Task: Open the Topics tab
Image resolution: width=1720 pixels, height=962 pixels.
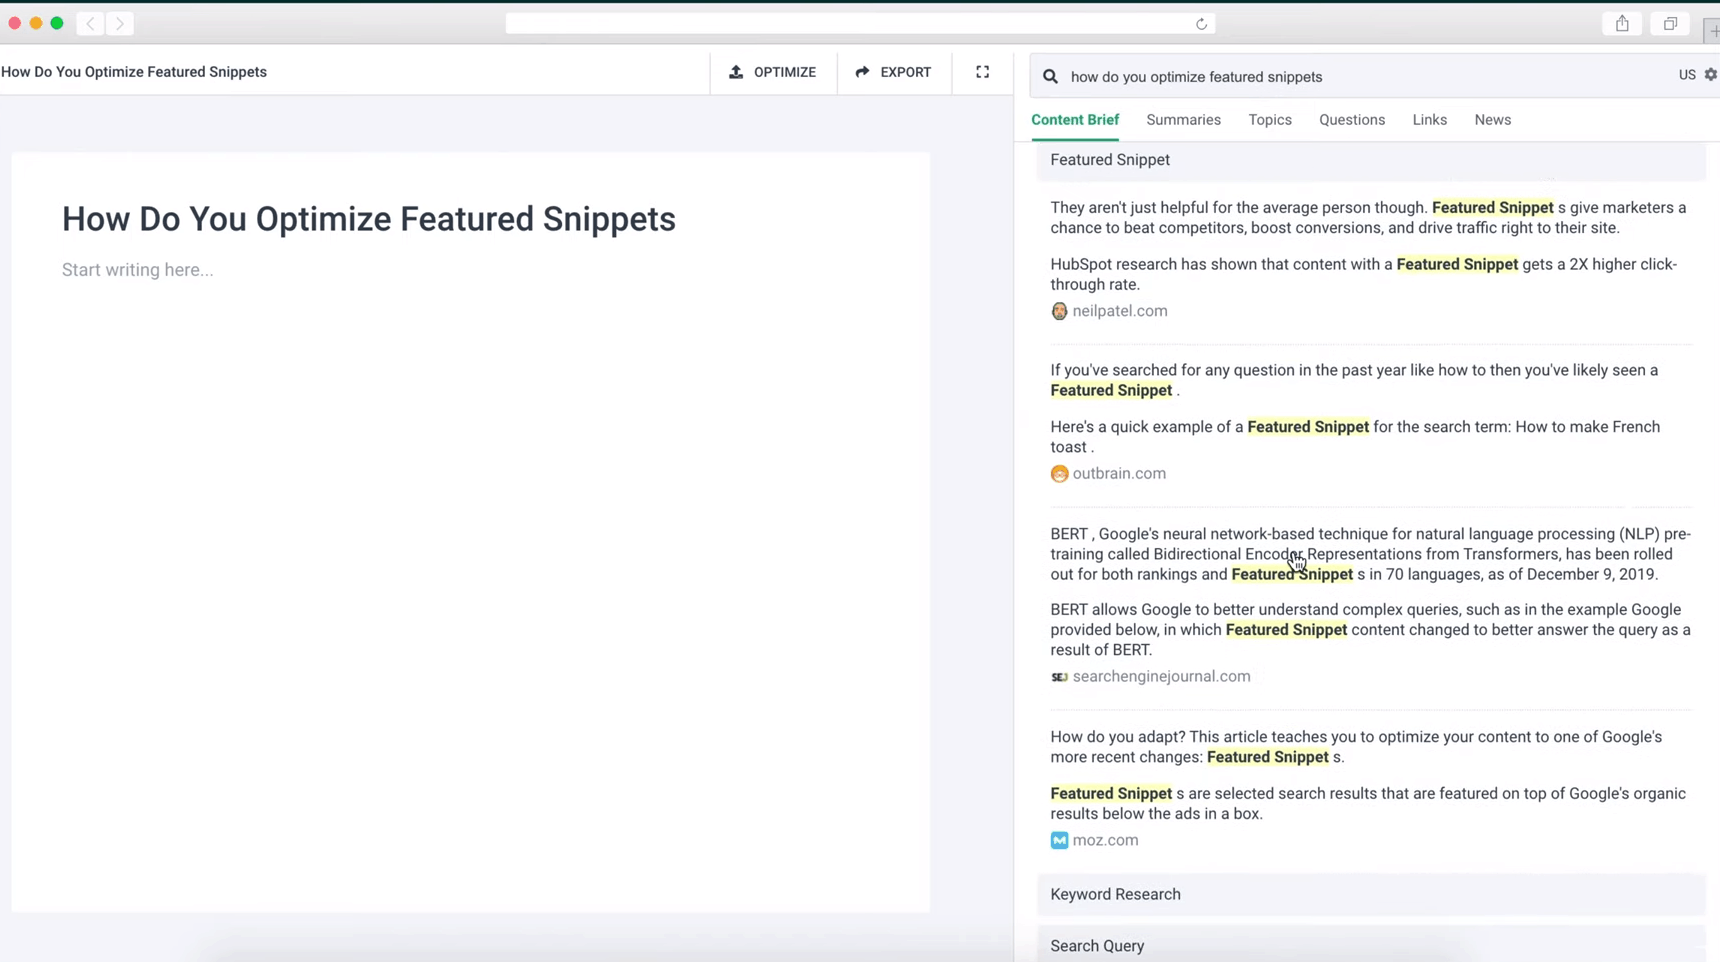Action: (1270, 120)
